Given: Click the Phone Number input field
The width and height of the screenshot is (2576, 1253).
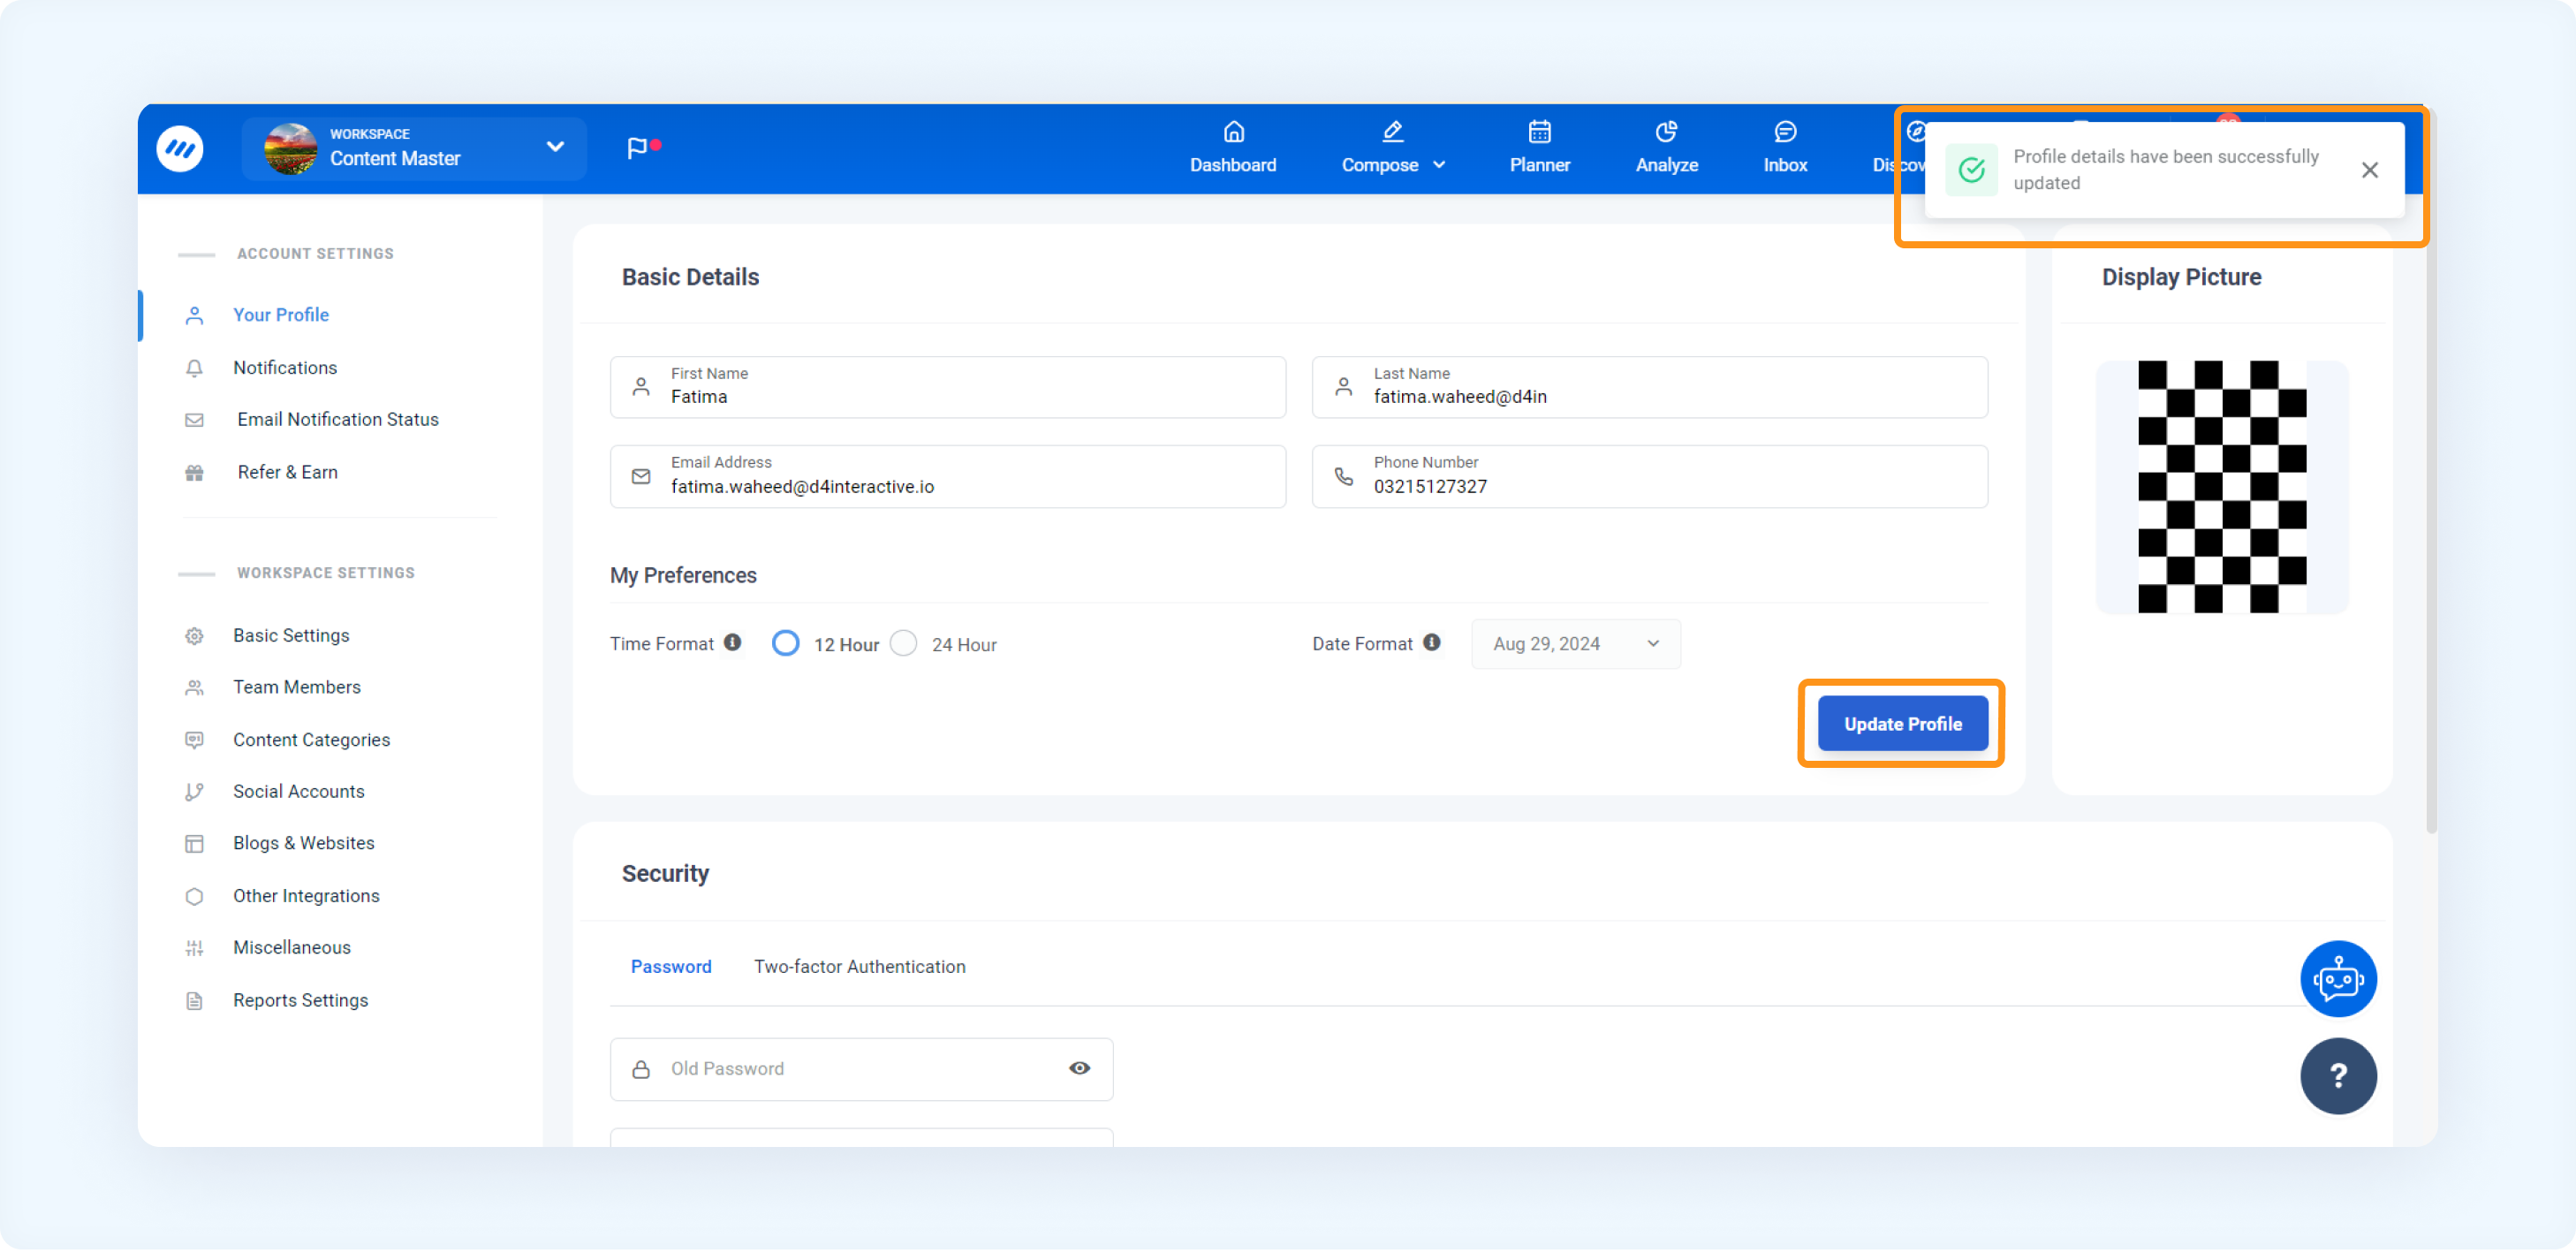Looking at the screenshot, I should (1649, 478).
